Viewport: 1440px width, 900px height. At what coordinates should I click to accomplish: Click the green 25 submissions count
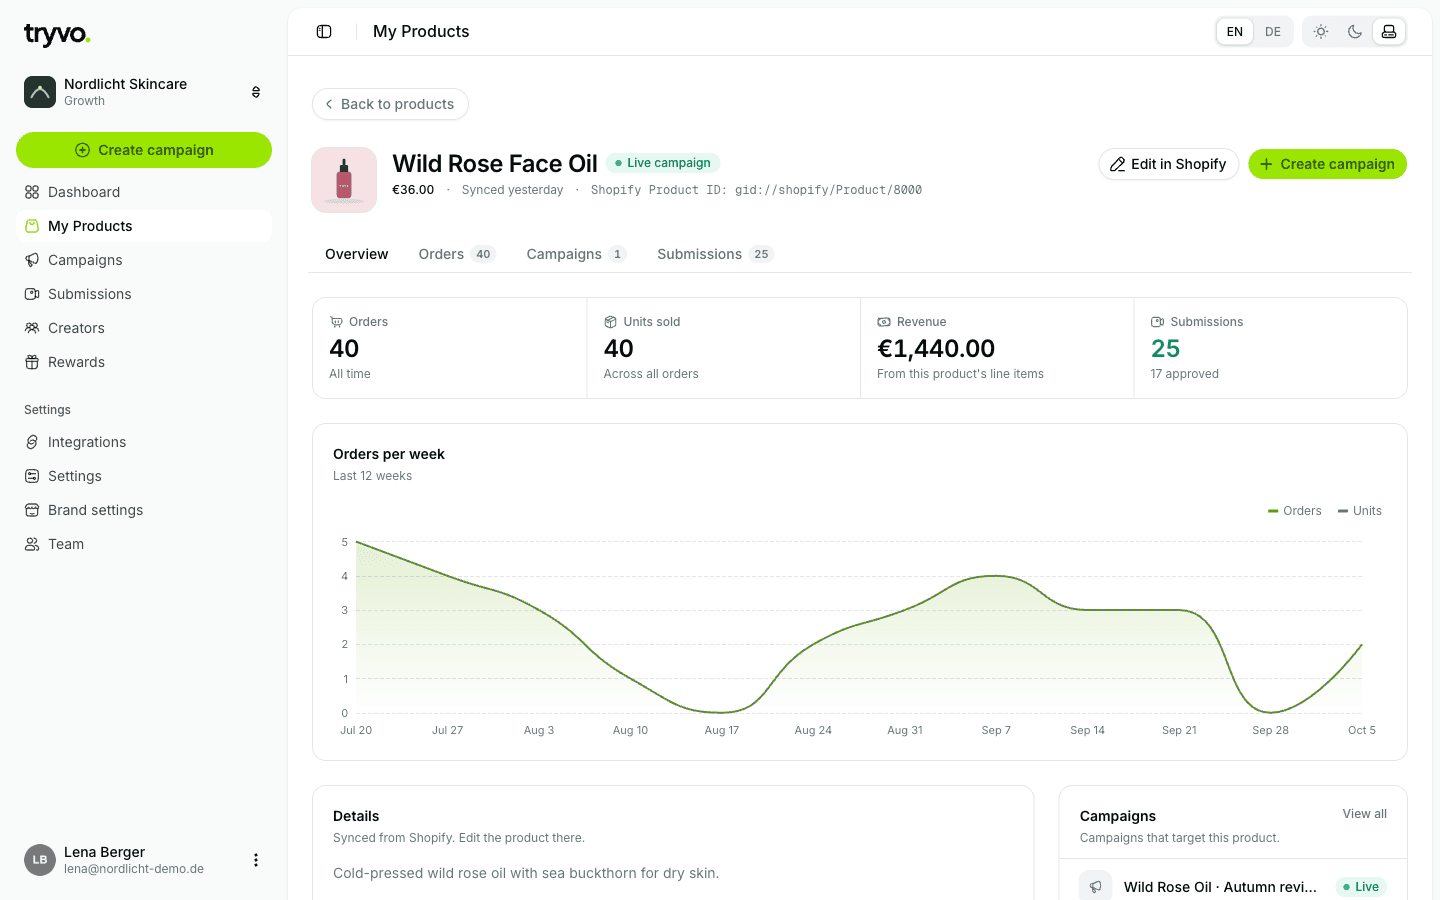point(1166,348)
